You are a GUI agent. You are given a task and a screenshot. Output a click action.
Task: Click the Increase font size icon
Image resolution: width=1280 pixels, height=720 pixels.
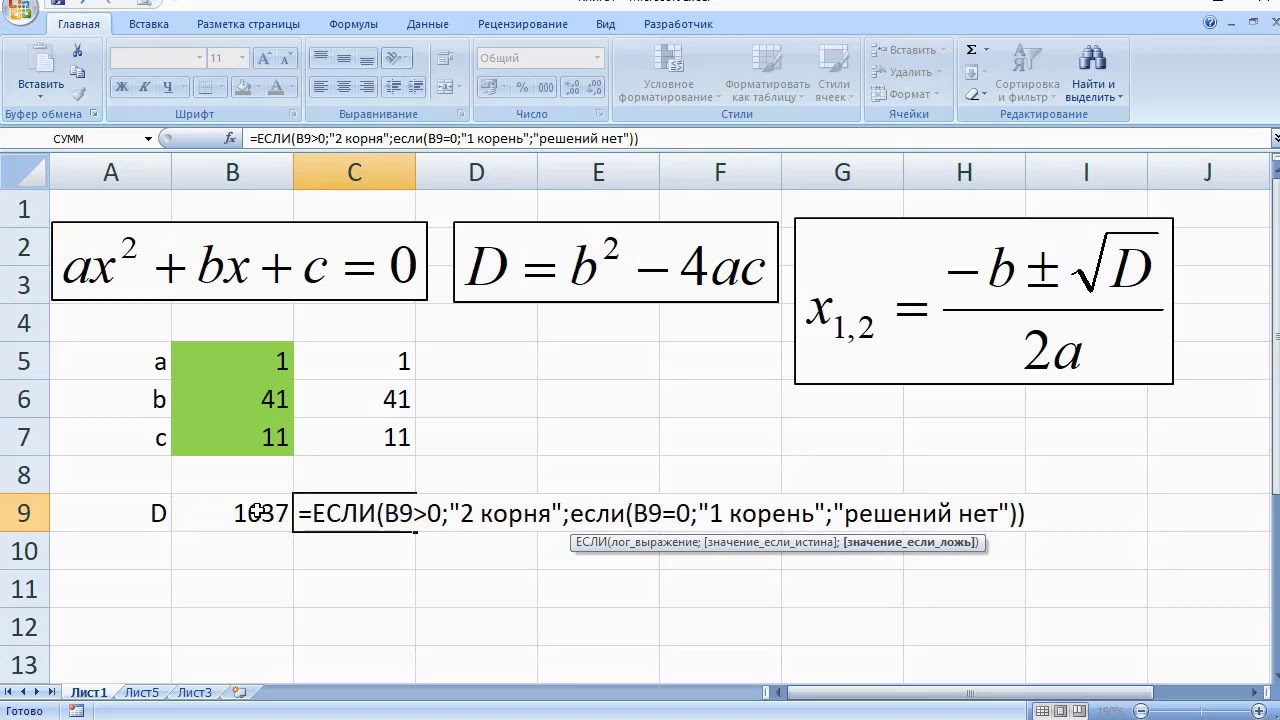tap(265, 58)
